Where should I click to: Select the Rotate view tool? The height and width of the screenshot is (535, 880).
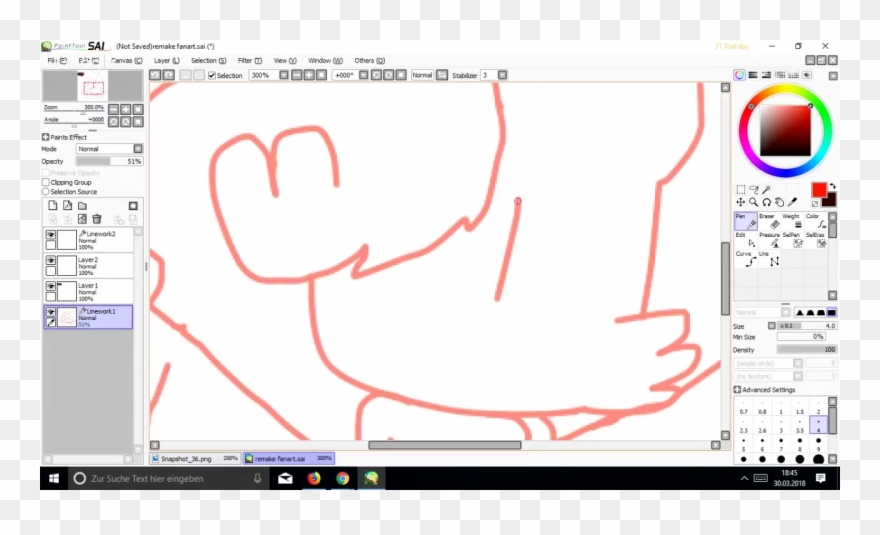(x=766, y=202)
